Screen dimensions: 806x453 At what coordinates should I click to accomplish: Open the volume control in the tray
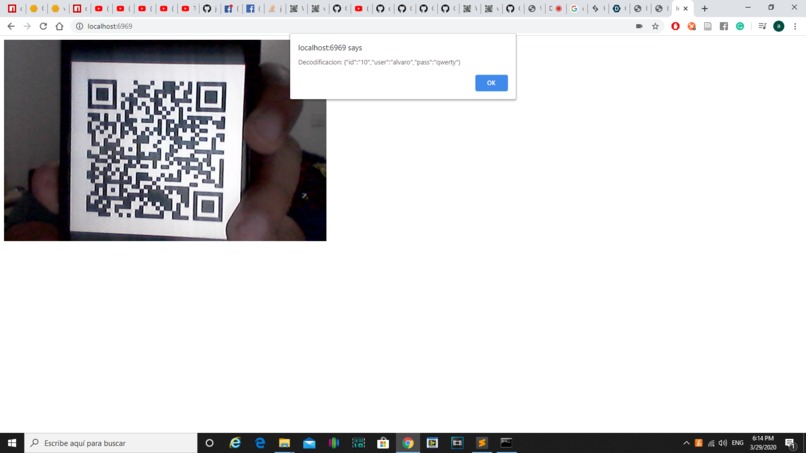[723, 443]
